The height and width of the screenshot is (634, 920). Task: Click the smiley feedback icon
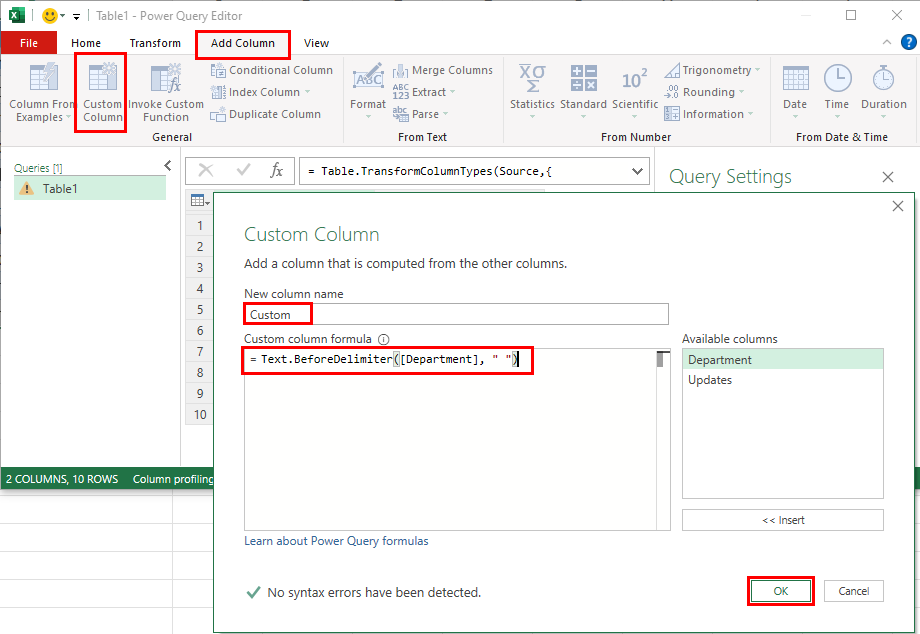pyautogui.click(x=50, y=16)
